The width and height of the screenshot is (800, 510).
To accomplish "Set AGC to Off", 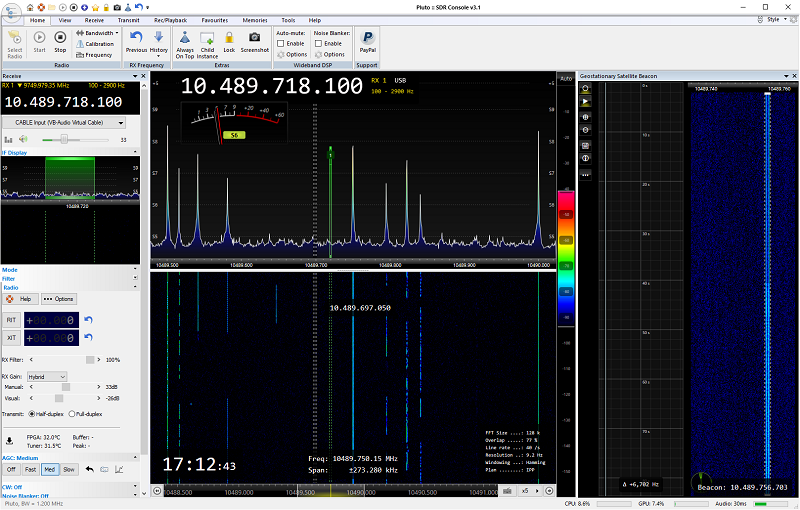I will pos(11,469).
